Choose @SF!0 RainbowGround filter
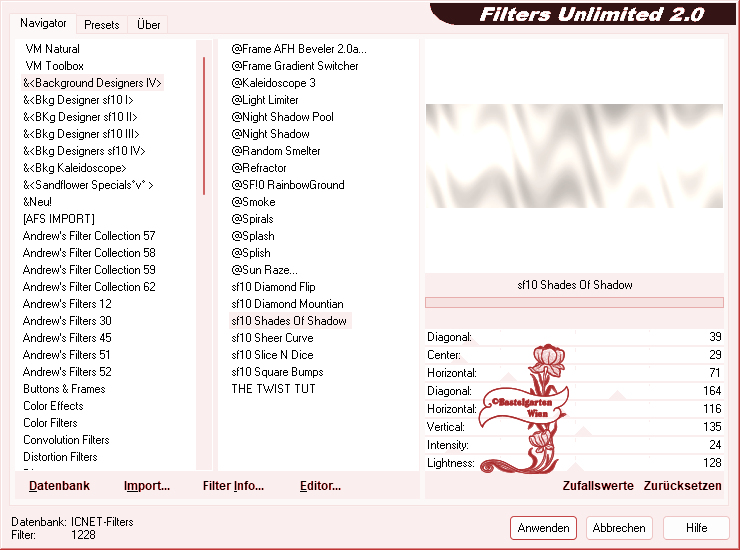 [288, 185]
